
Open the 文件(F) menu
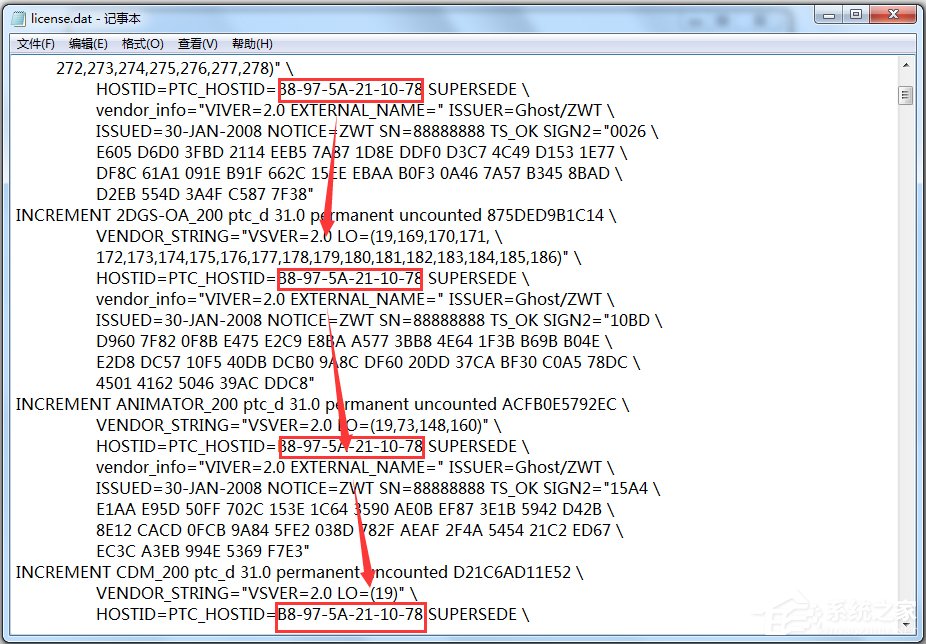pos(35,44)
